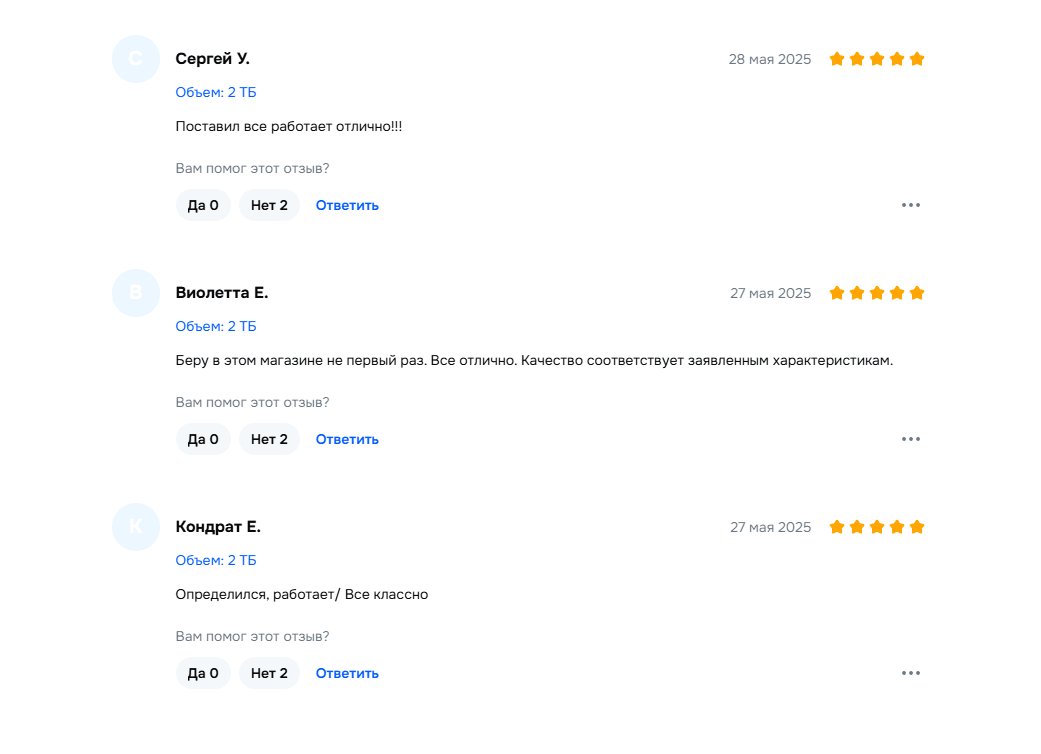Click Кондрат Е. avatar circle

(135, 527)
